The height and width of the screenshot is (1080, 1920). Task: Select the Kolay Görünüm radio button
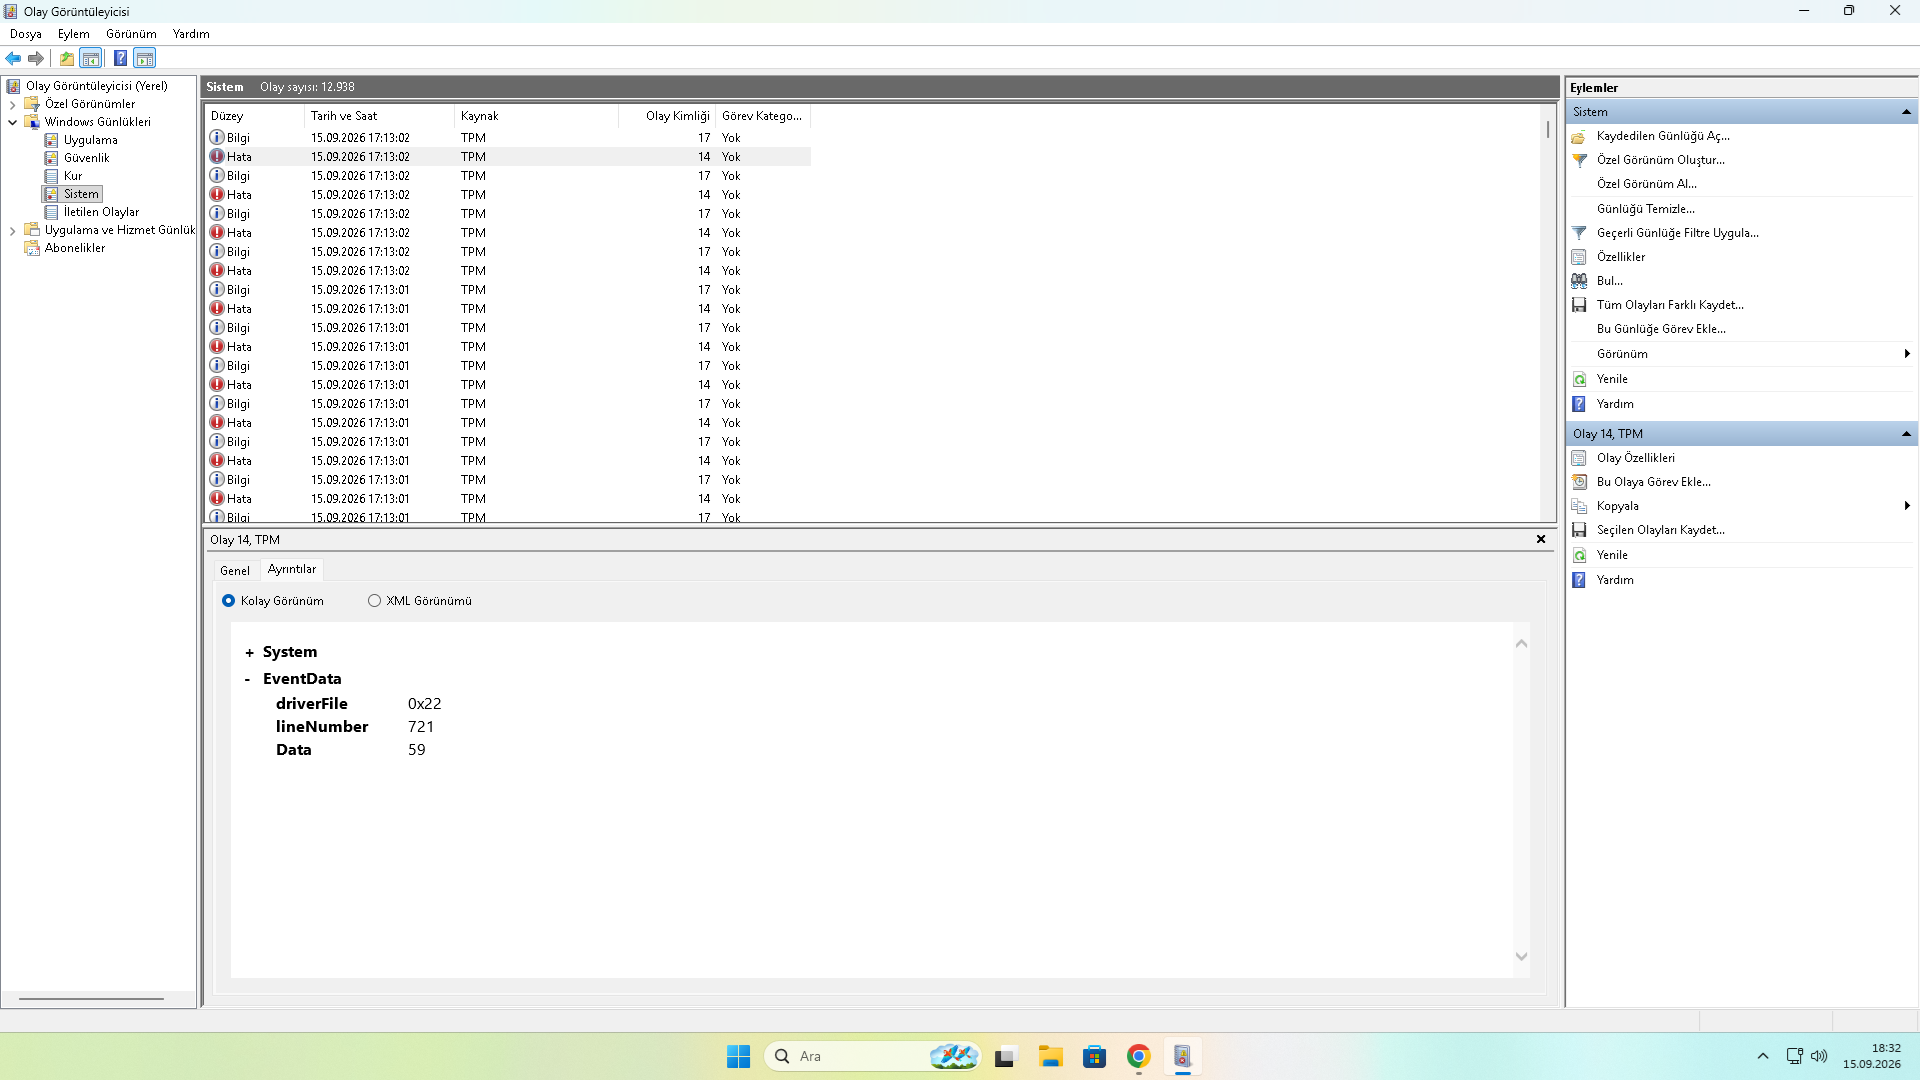click(x=228, y=601)
